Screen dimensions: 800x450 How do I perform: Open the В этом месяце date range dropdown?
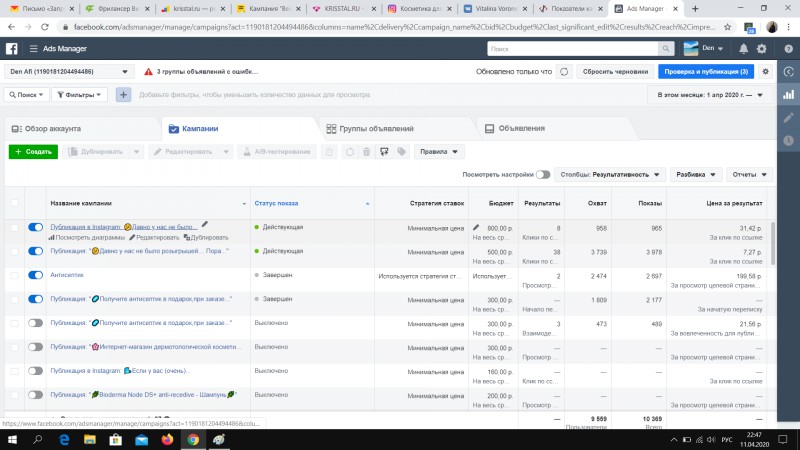tap(709, 95)
